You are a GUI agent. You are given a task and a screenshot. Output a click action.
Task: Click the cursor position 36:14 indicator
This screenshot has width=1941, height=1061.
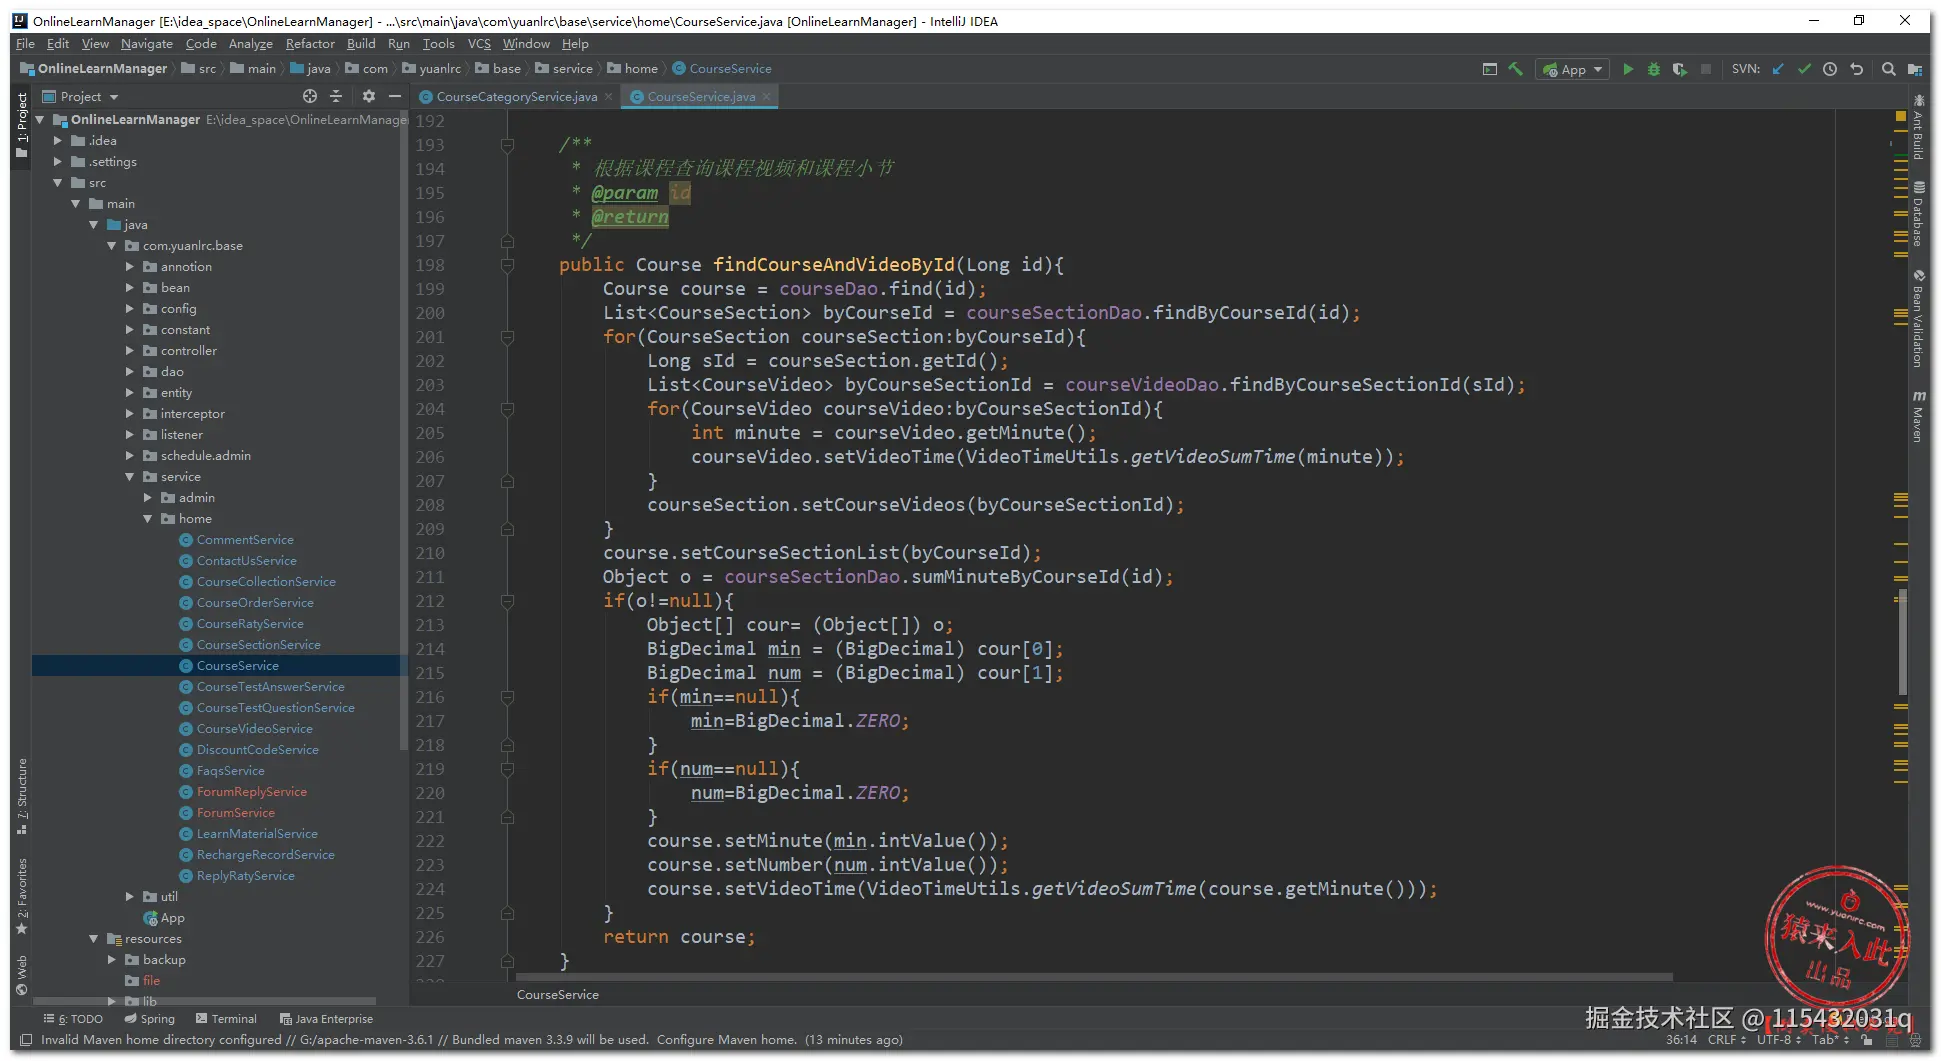pos(1681,1040)
